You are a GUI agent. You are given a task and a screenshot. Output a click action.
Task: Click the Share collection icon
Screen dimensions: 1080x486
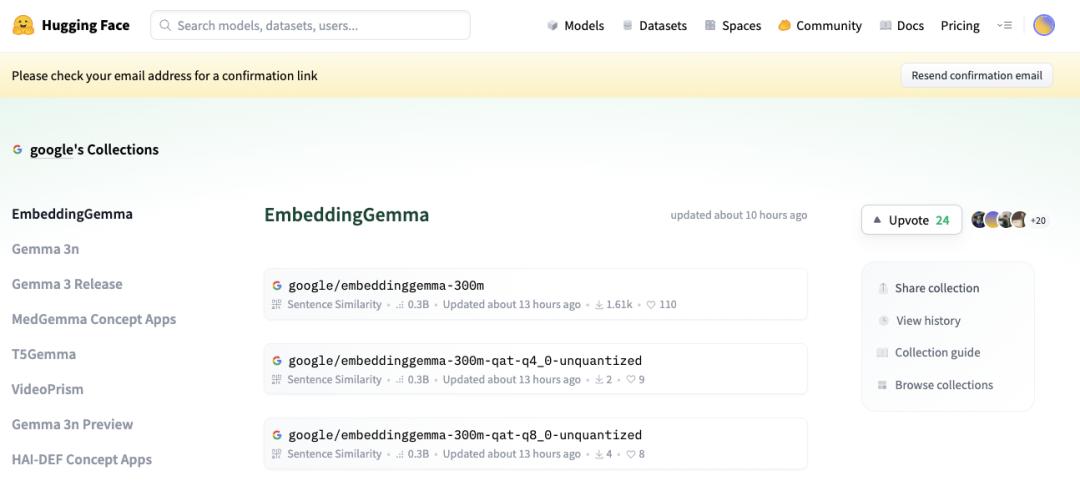click(883, 288)
